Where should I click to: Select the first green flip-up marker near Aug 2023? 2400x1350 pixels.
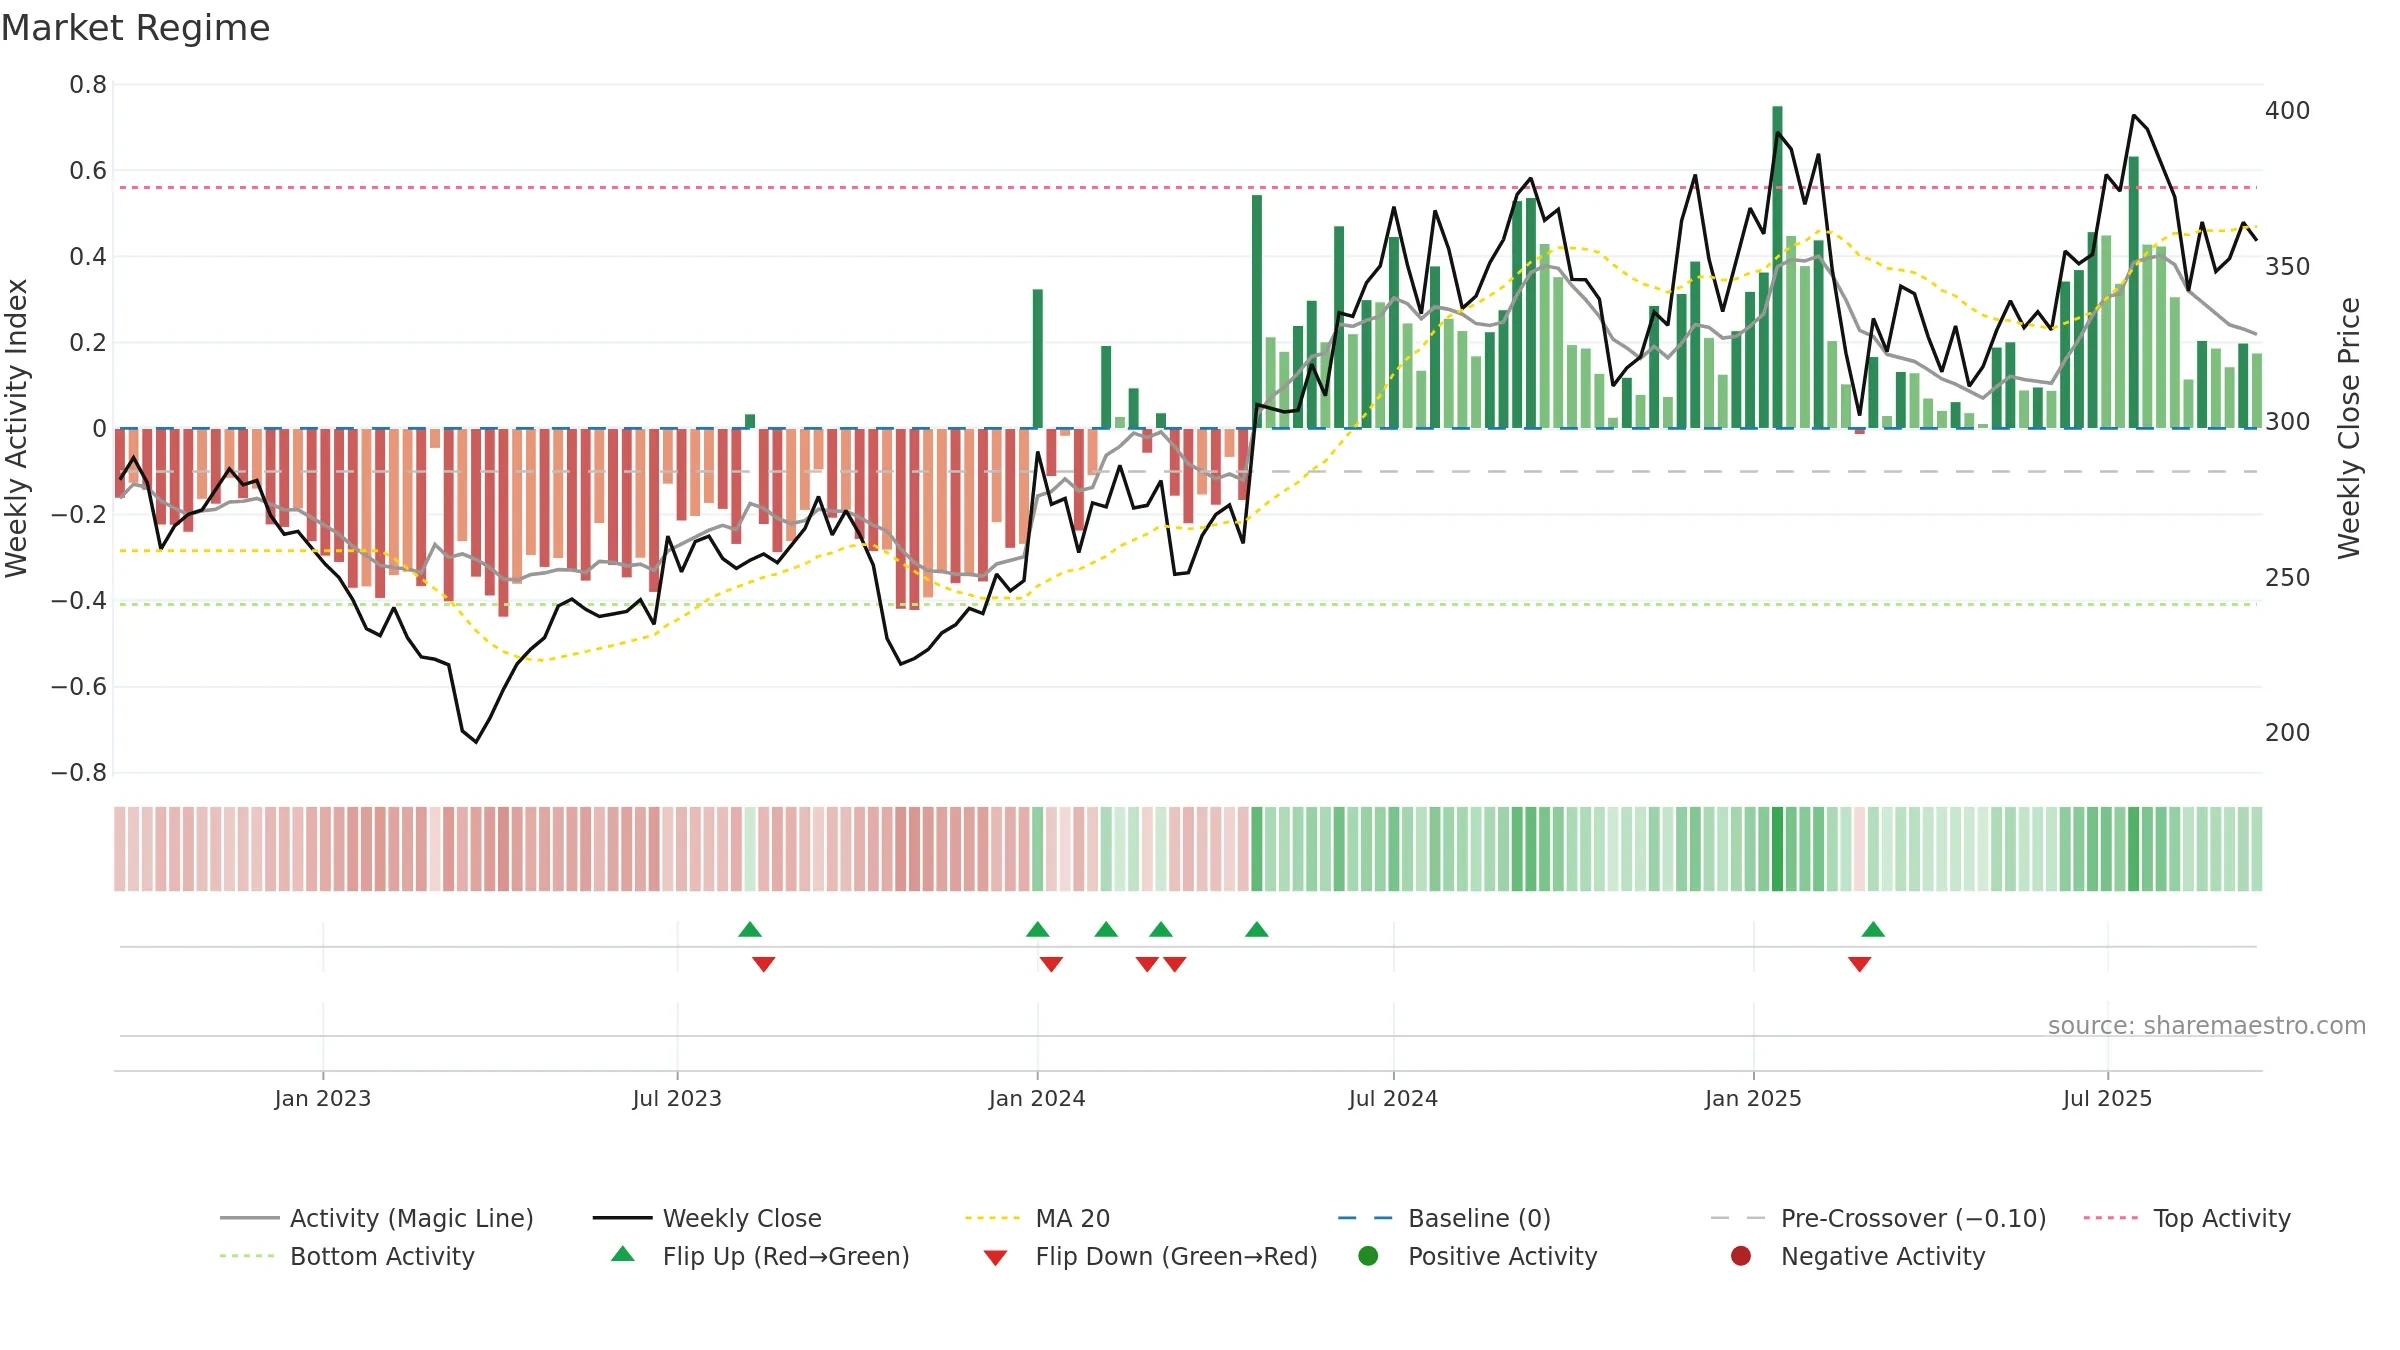click(x=750, y=930)
